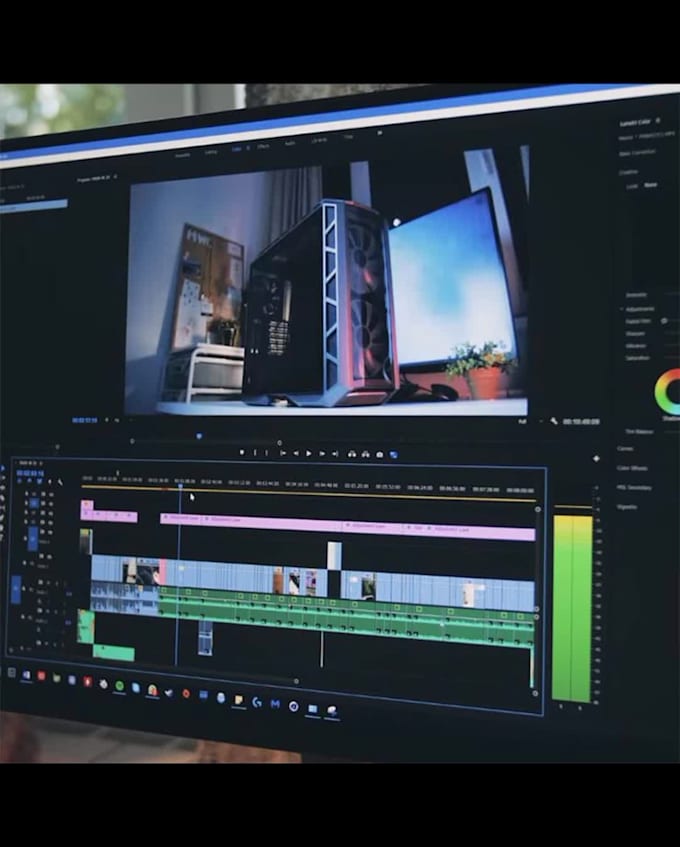Click the Step Forward one frame button
Viewport: 680px width, 847px height.
(x=322, y=454)
